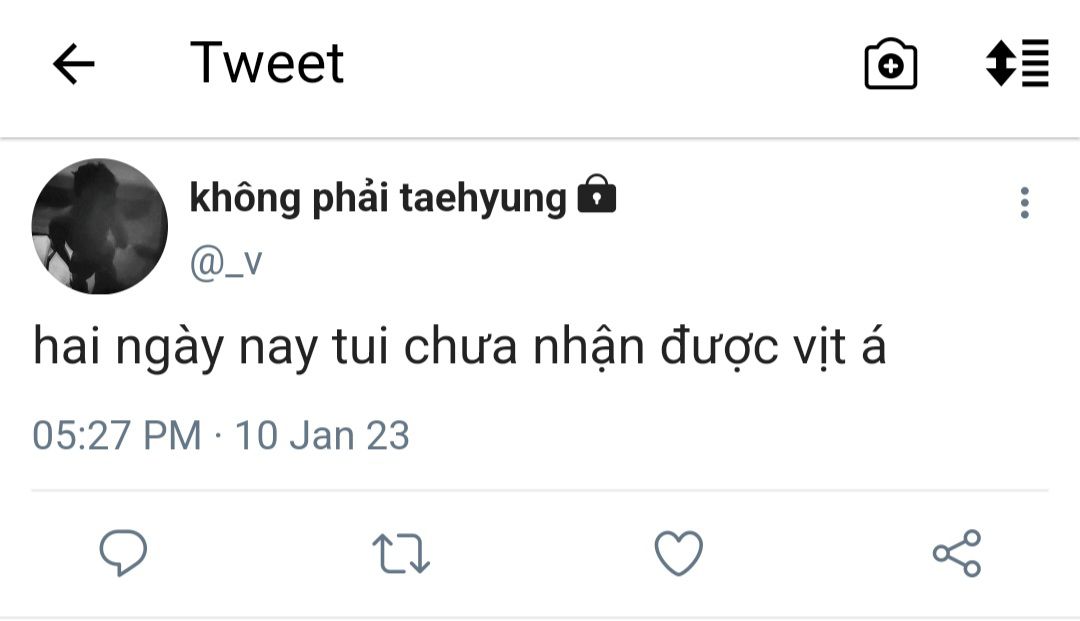Reply with the speech bubble icon
The image size is (1080, 621).
123,552
